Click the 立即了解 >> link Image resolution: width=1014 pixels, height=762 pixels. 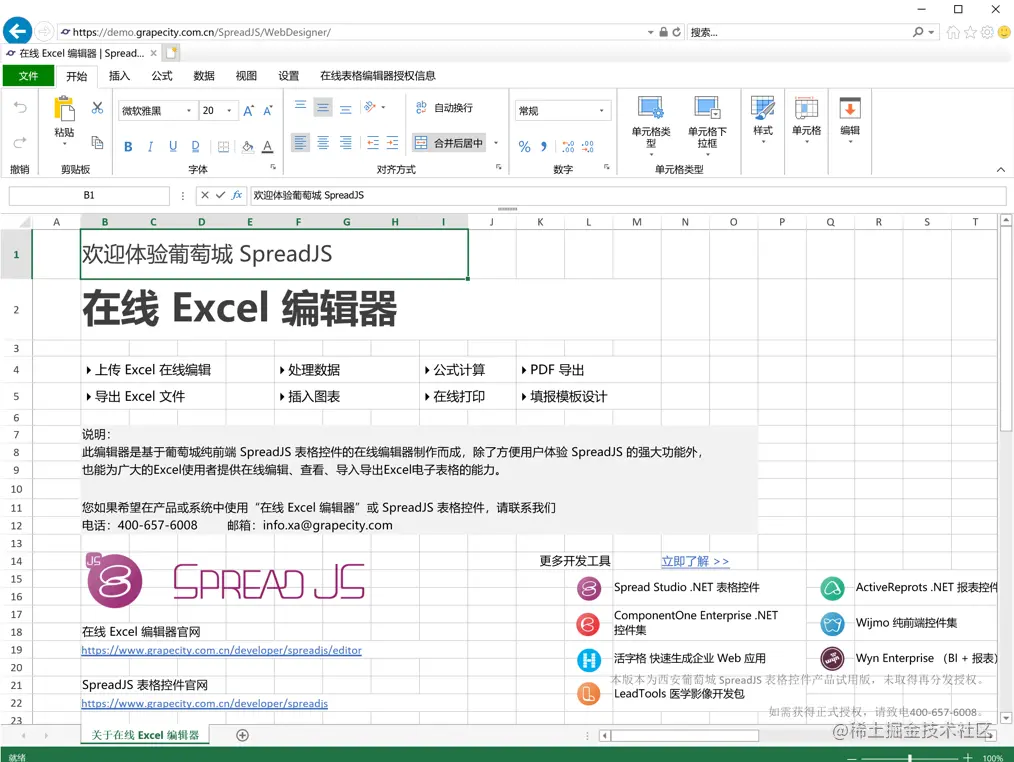(695, 561)
